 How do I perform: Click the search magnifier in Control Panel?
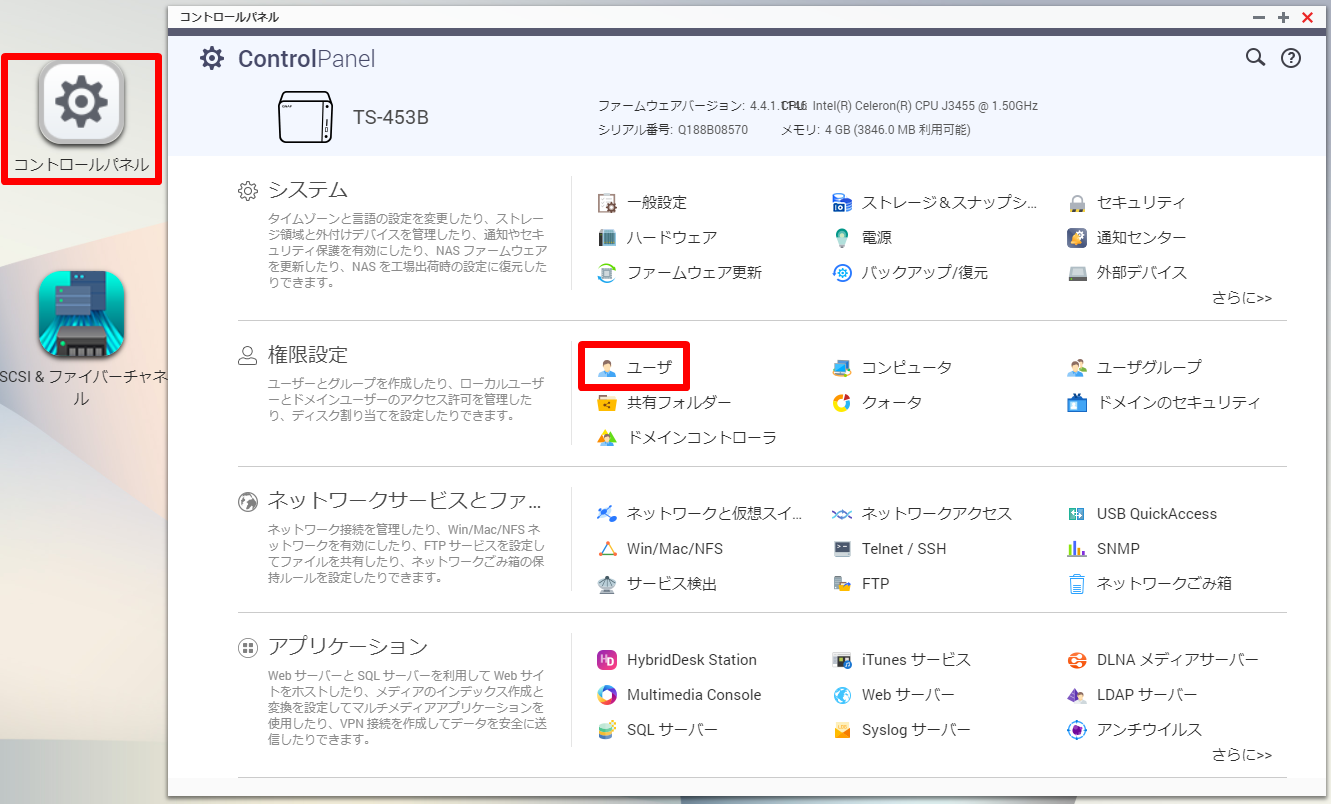click(1255, 58)
